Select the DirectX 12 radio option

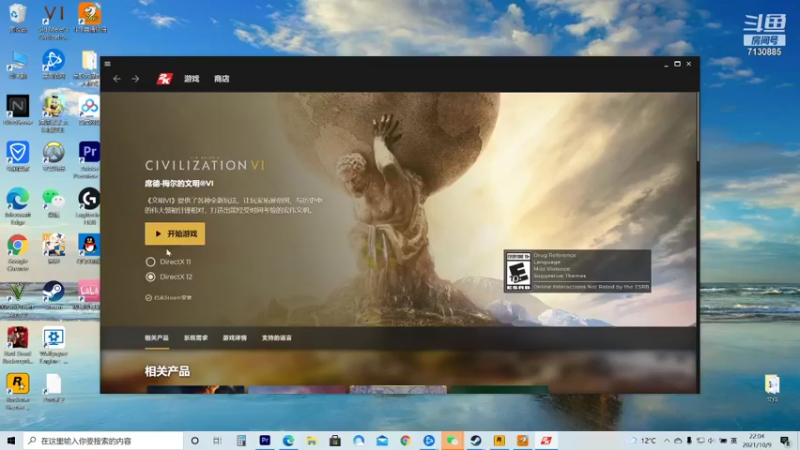[151, 277]
